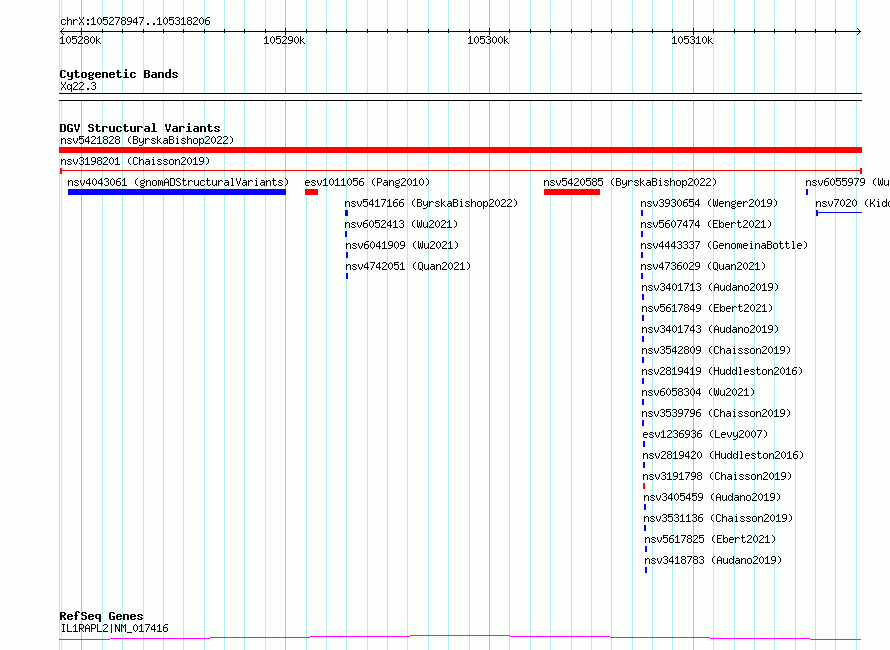The height and width of the screenshot is (650, 890).
Task: Click the IL1RAPL2|NM_017416 gene label
Action: click(x=115, y=628)
